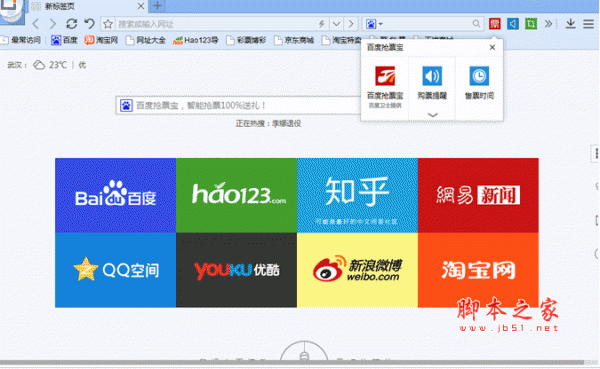Click the magnifier search icon
The height and width of the screenshot is (369, 600).
476,24
